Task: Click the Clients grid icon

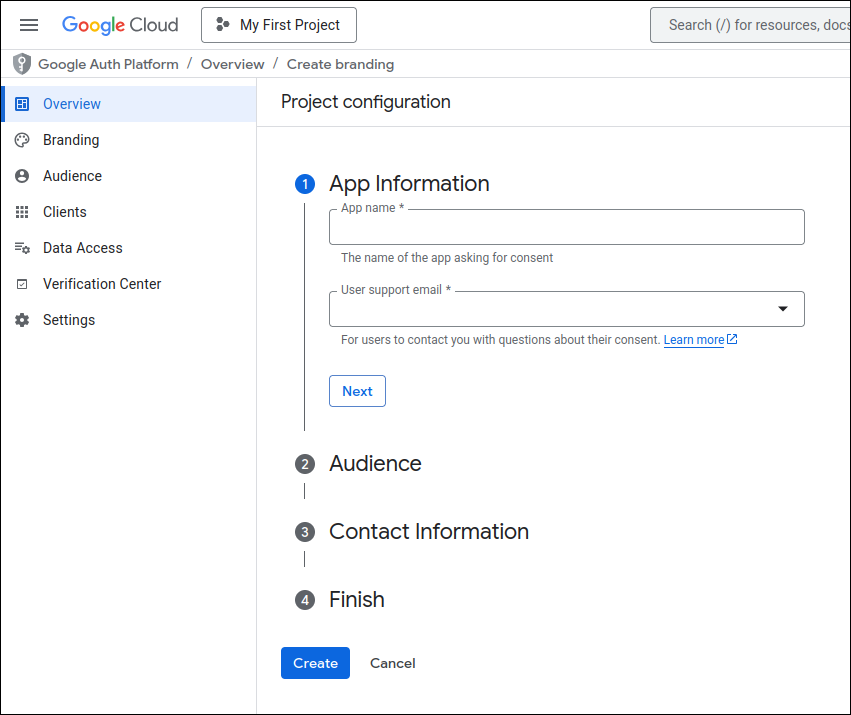Action: click(x=21, y=211)
